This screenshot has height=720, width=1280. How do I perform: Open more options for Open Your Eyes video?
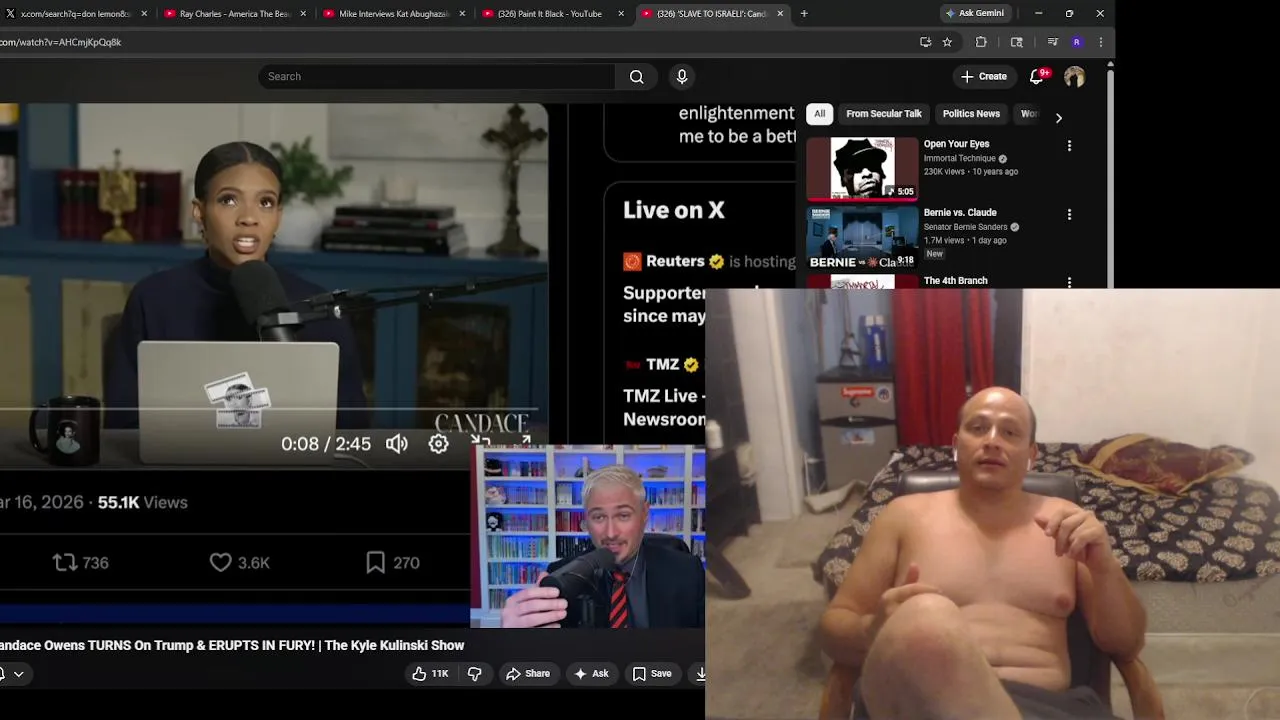(1069, 146)
